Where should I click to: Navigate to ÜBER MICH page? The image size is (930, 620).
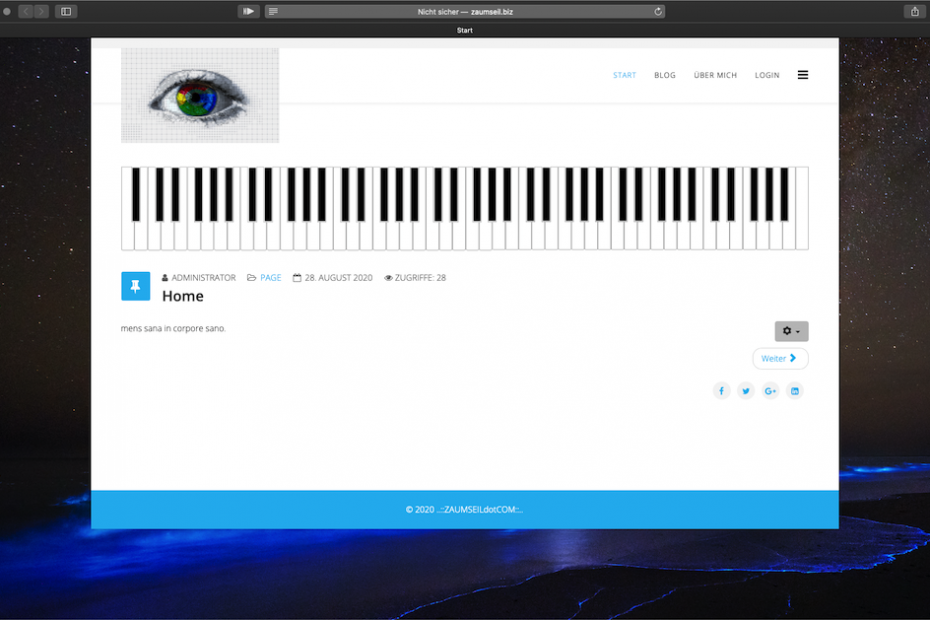coord(715,75)
